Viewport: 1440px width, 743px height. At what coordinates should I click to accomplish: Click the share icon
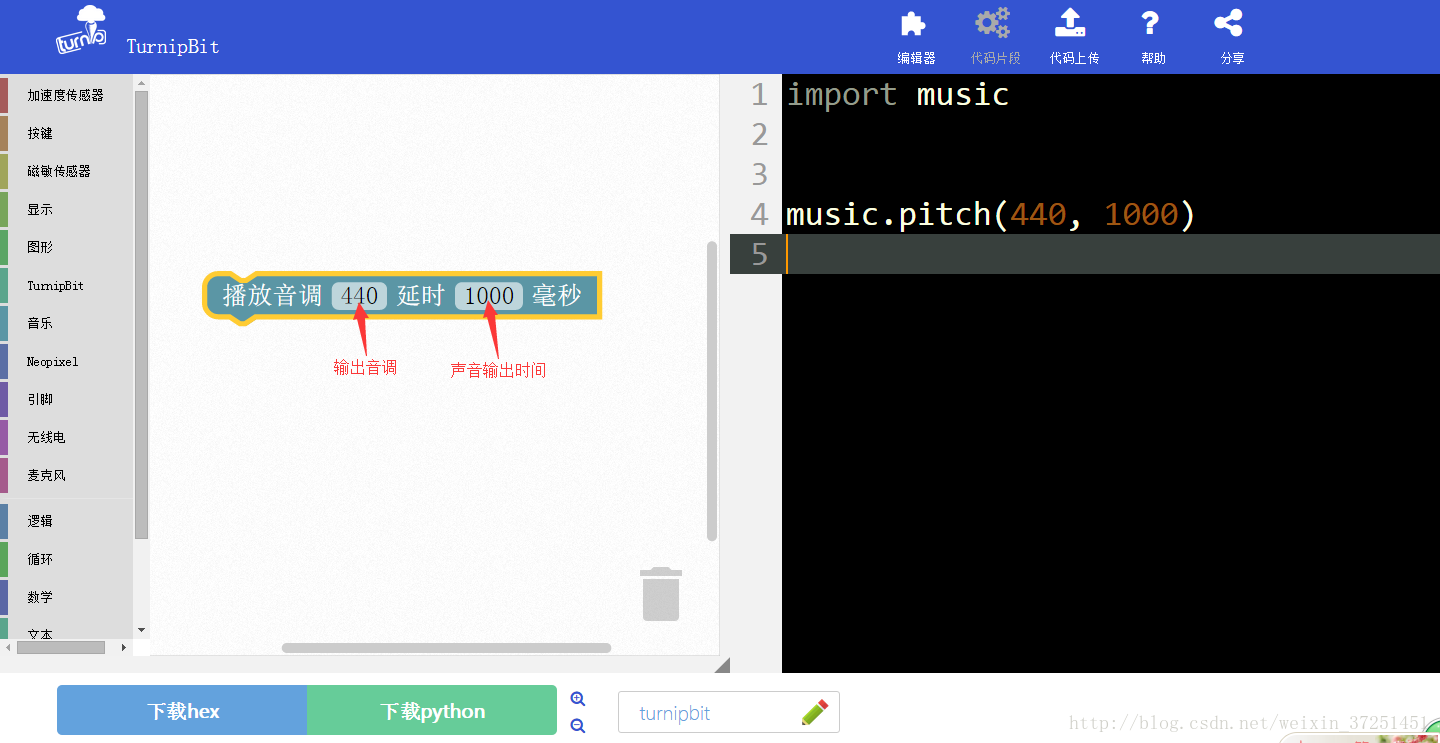pyautogui.click(x=1229, y=23)
